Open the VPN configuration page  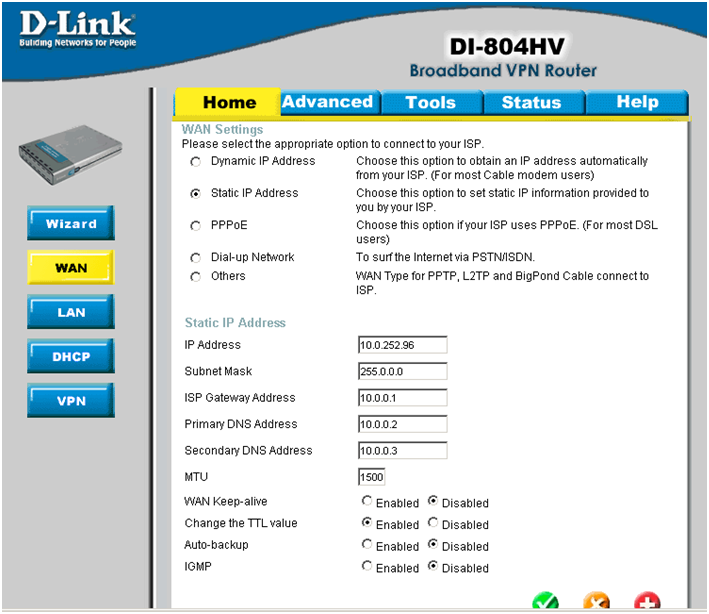(x=71, y=400)
